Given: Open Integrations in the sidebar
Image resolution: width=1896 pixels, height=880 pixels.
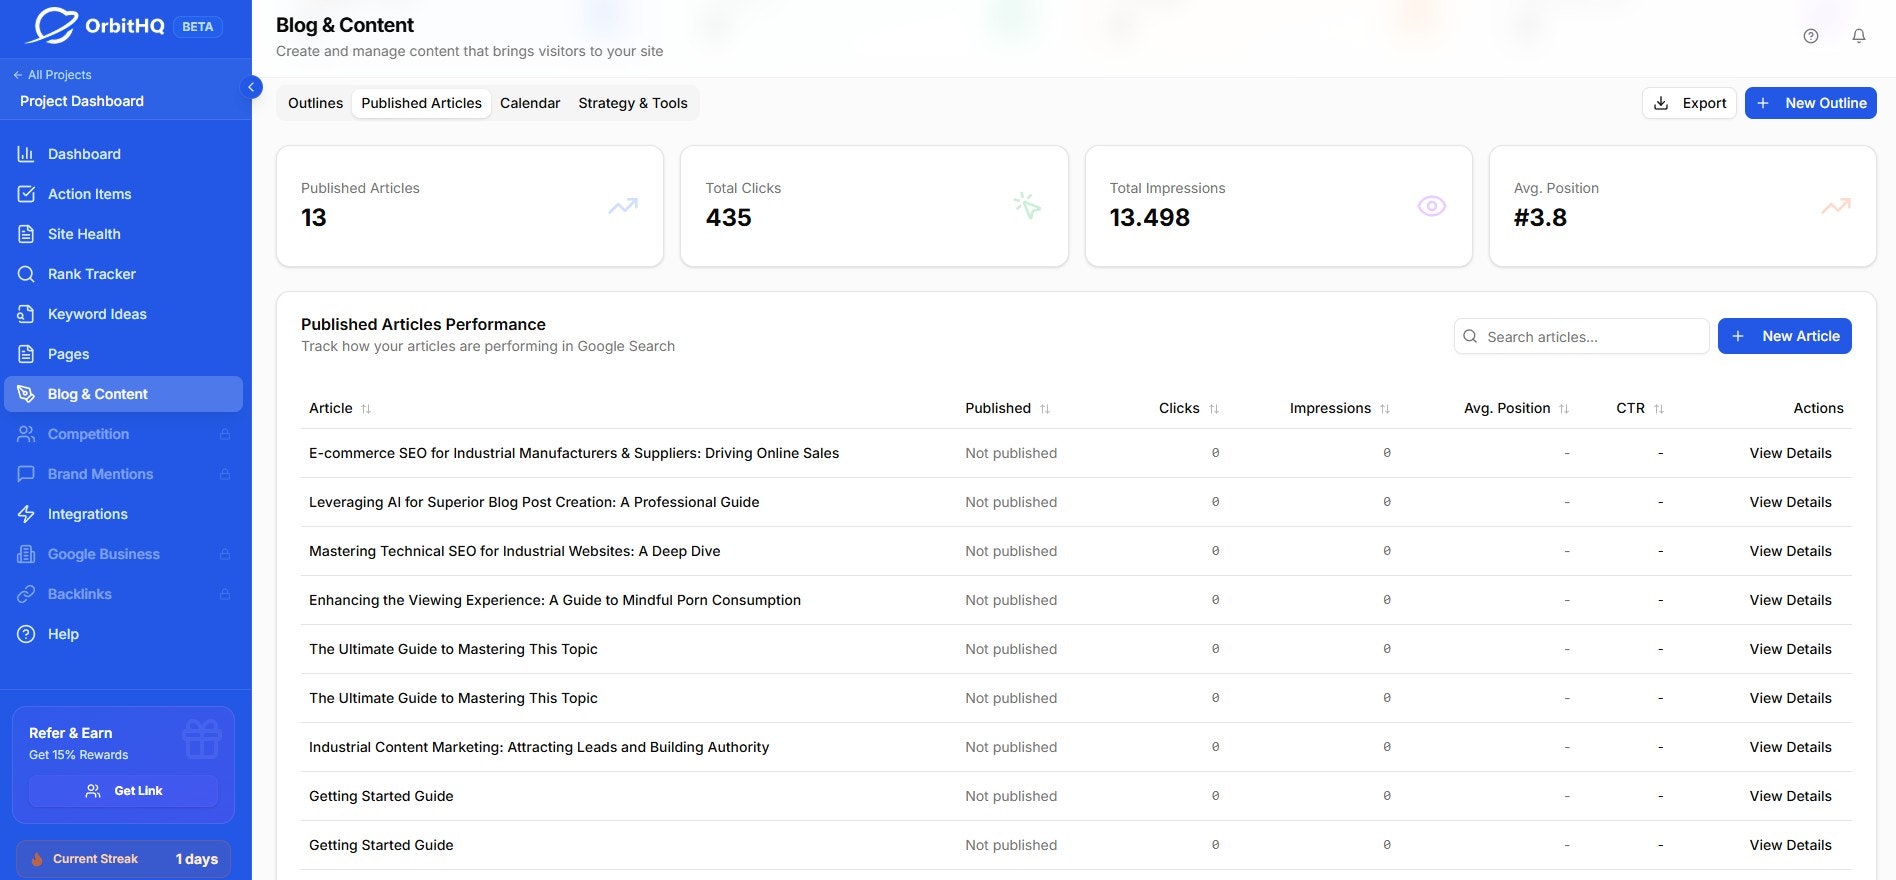Looking at the screenshot, I should [123, 514].
